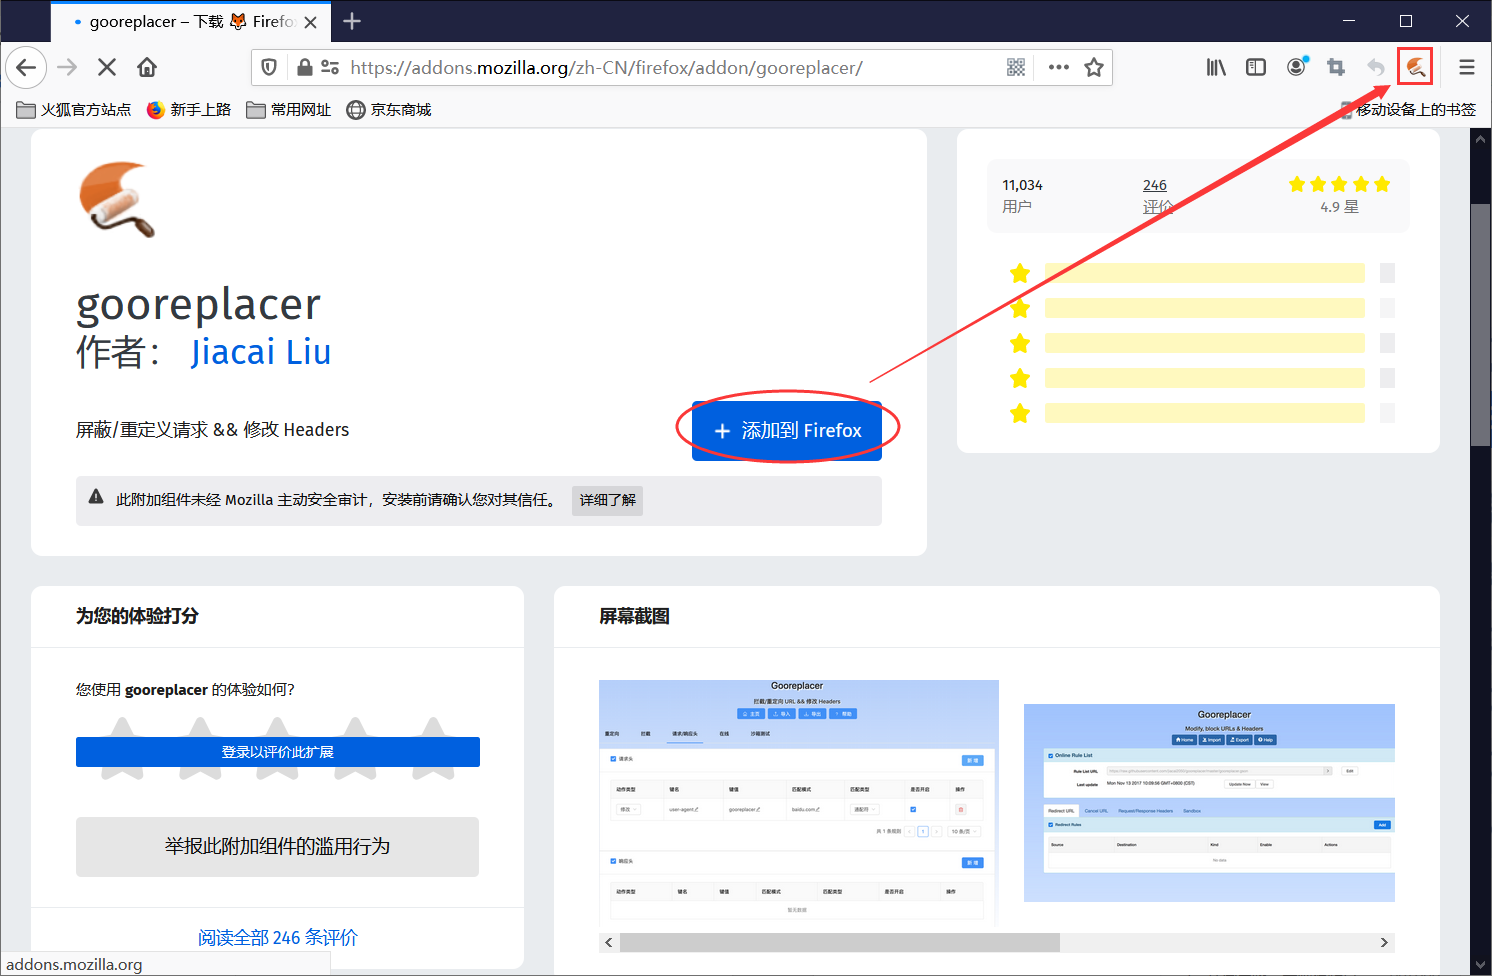Click the 屏蔽/重定义请求 description text
The image size is (1492, 976).
(213, 430)
